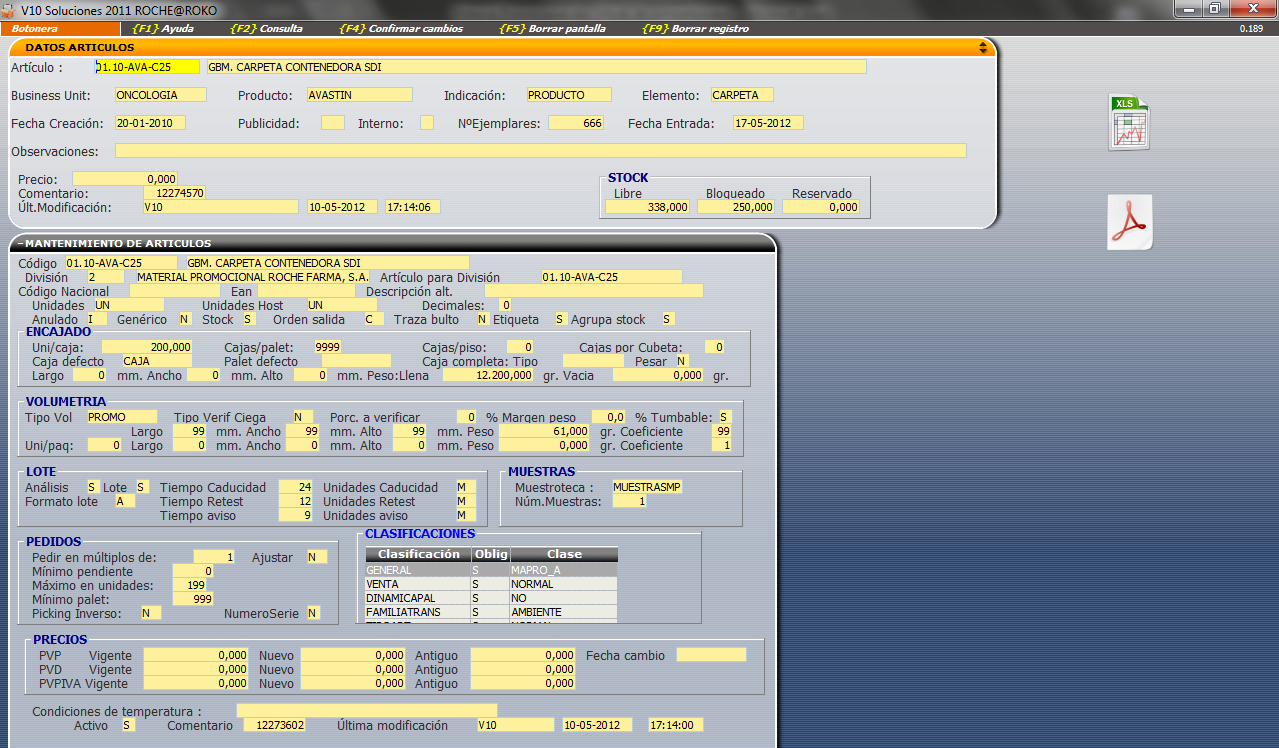Click the Observaciones text field
1279x748 pixels.
[x=540, y=151]
